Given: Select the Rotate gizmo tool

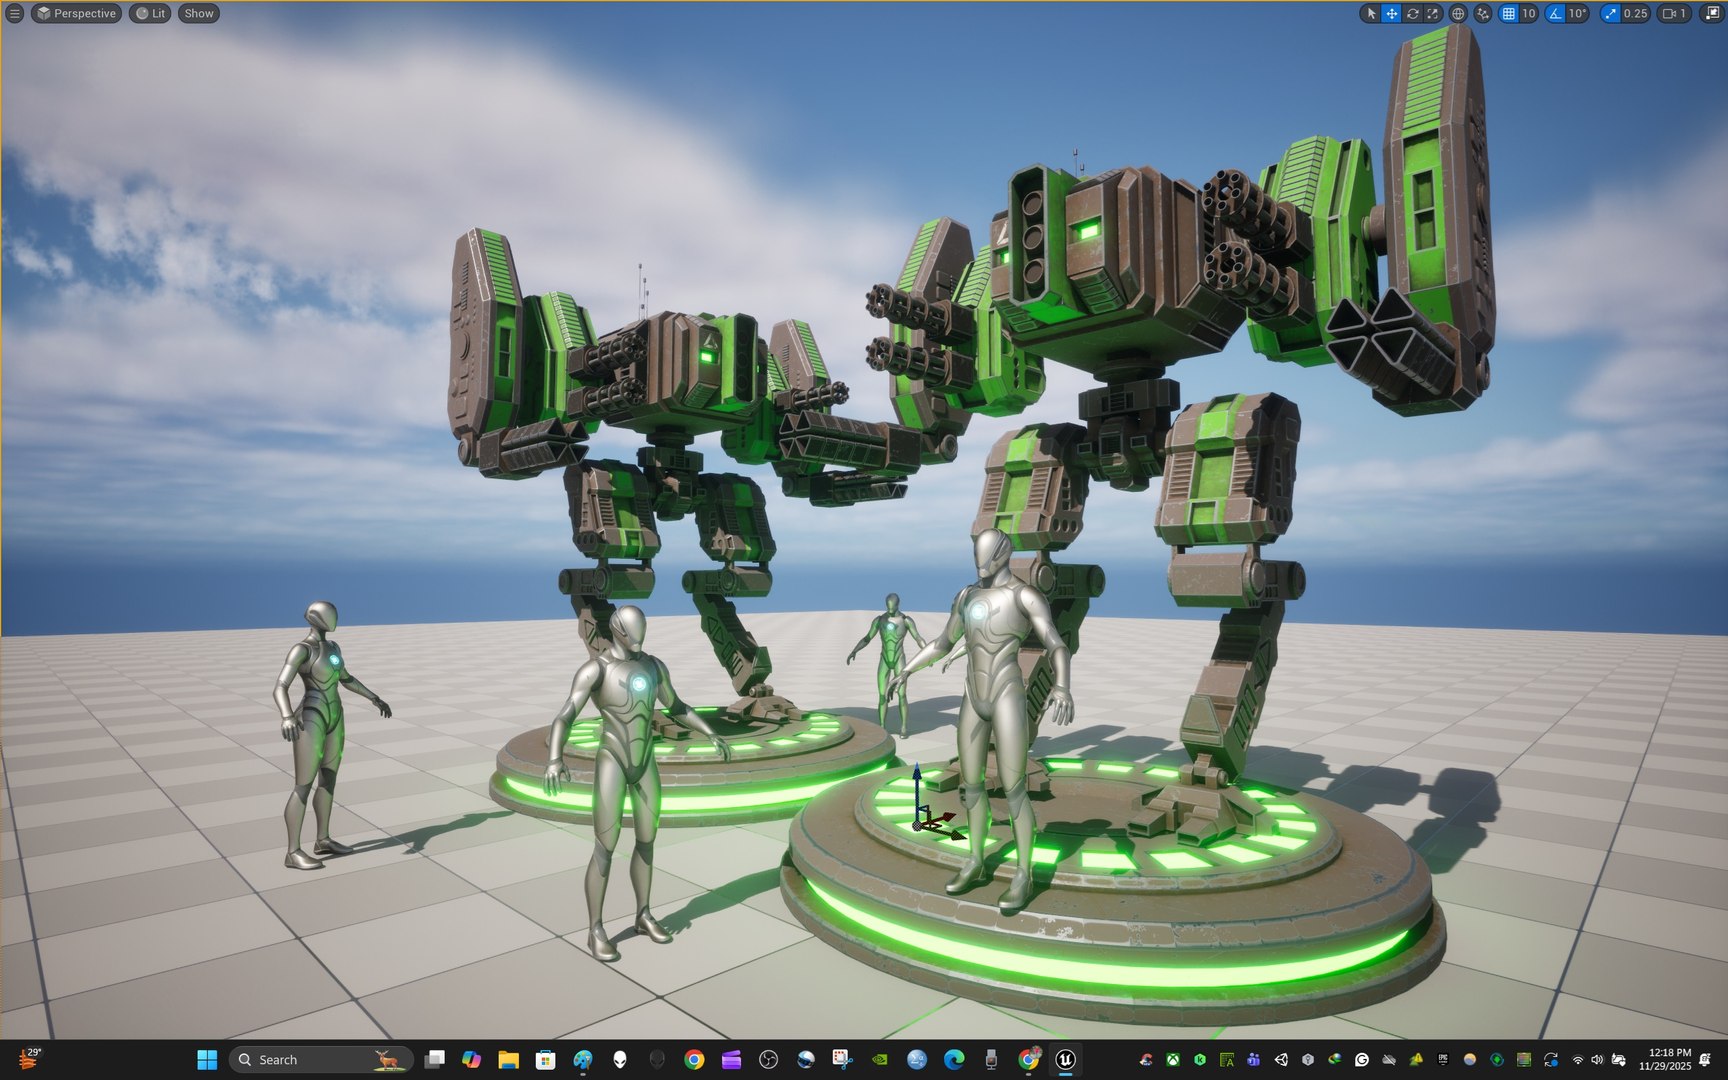Looking at the screenshot, I should point(1412,13).
